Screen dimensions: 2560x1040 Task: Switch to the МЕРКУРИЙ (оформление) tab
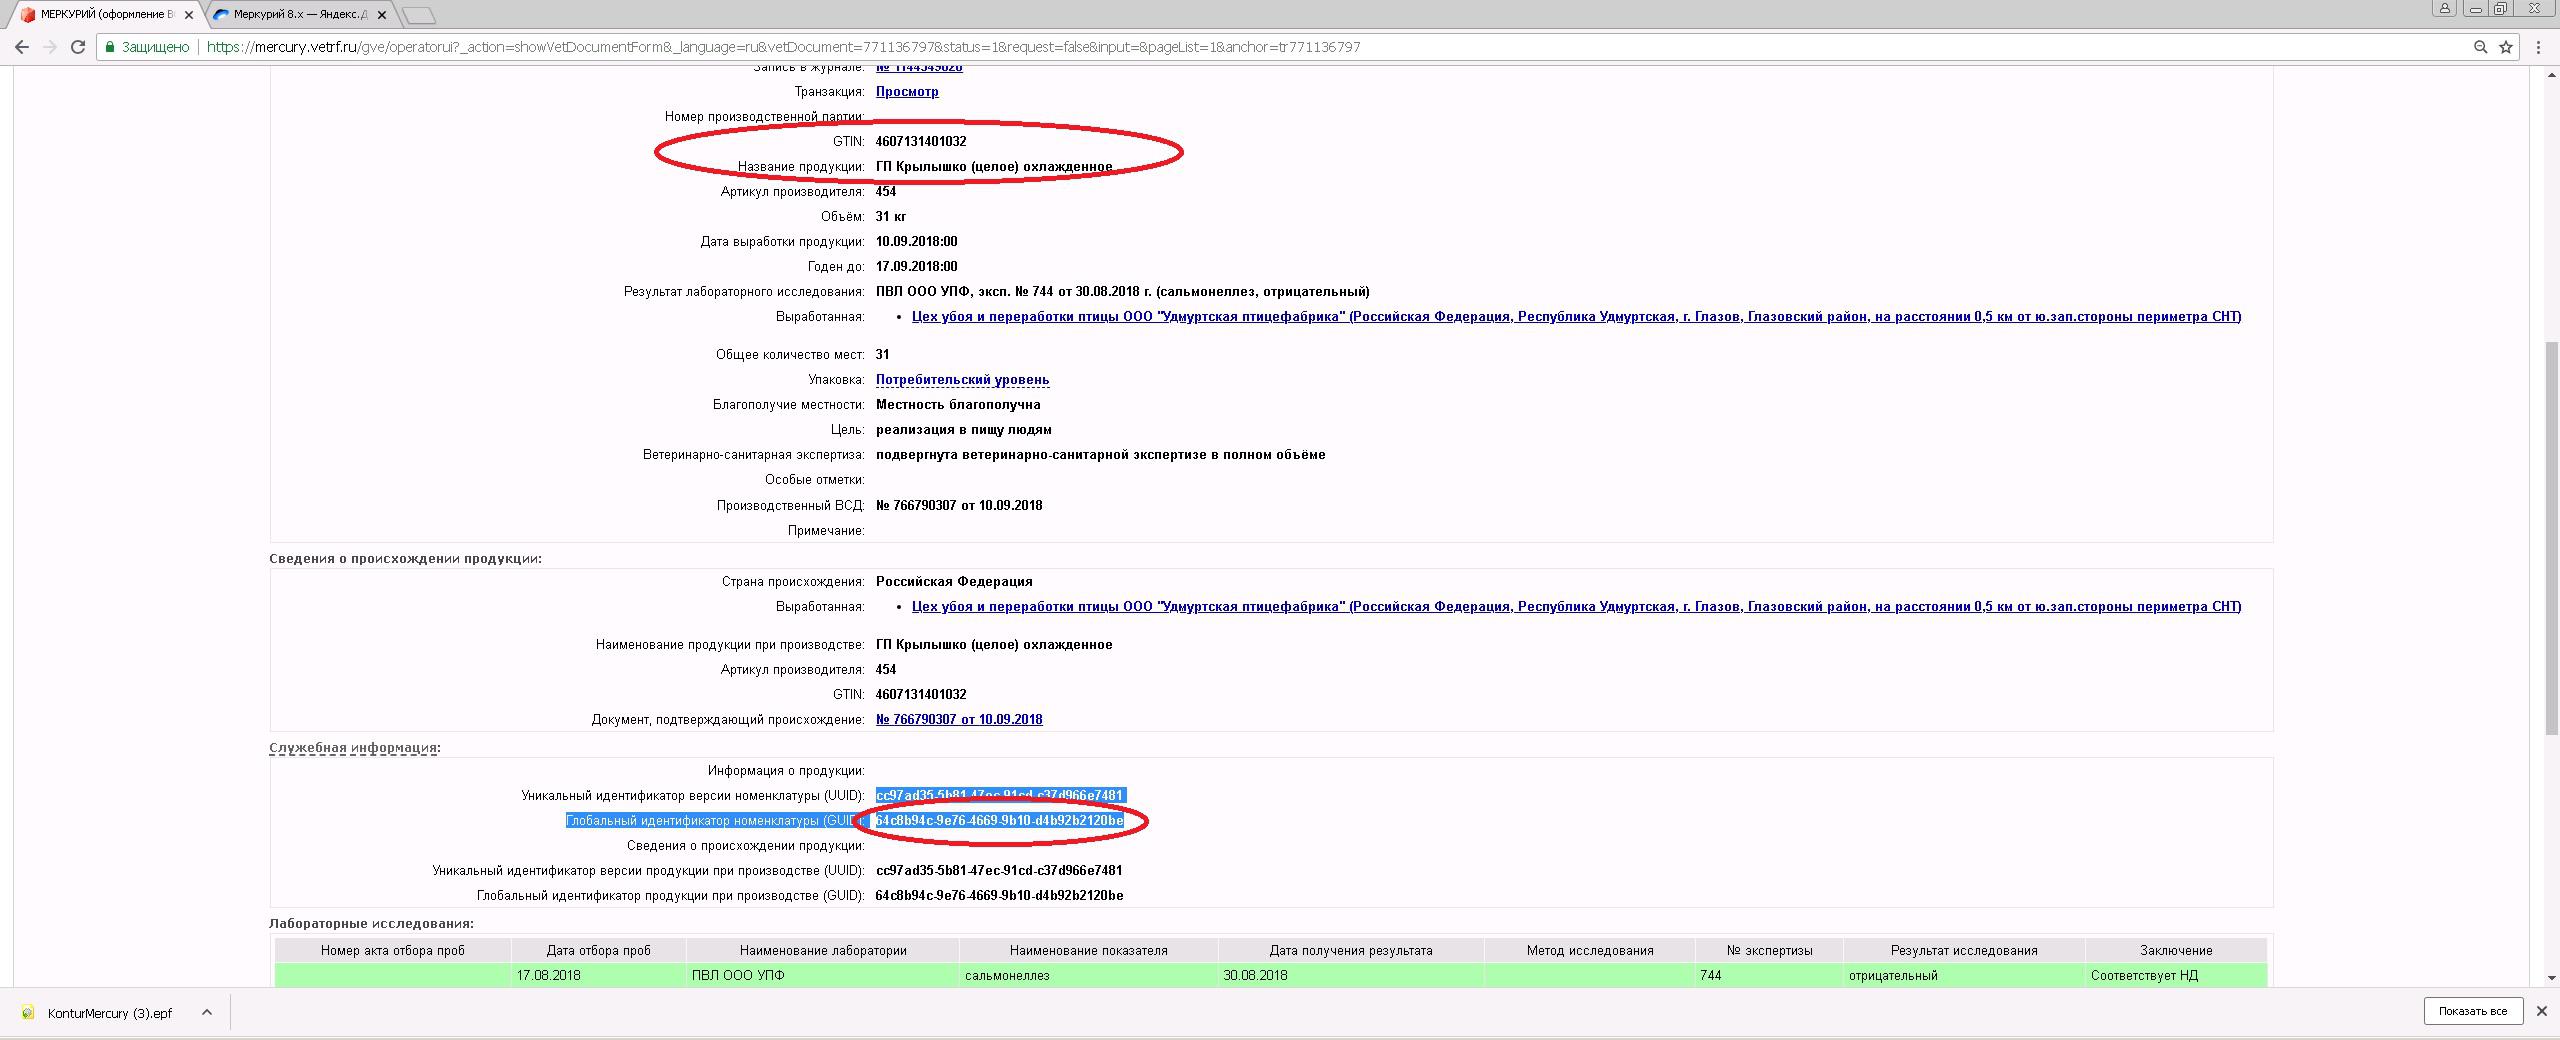point(107,15)
